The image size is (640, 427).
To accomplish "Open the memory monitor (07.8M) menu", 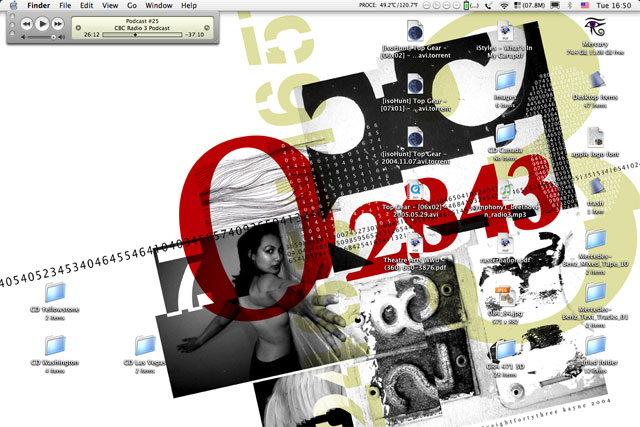I will (x=529, y=5).
